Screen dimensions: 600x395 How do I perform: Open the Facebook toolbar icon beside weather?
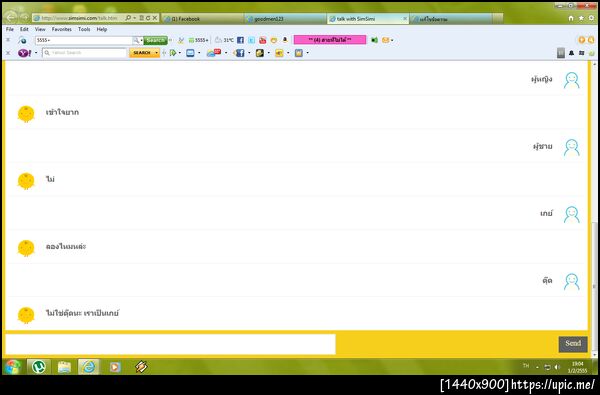coord(240,40)
